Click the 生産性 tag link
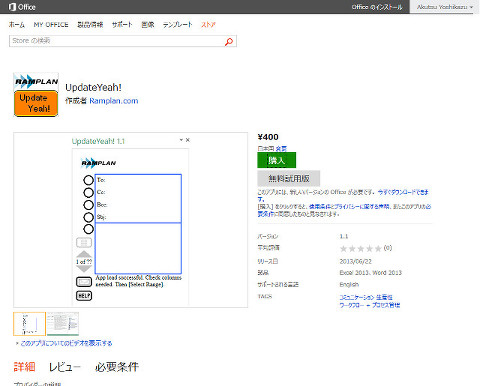The image size is (480, 386). 384,297
